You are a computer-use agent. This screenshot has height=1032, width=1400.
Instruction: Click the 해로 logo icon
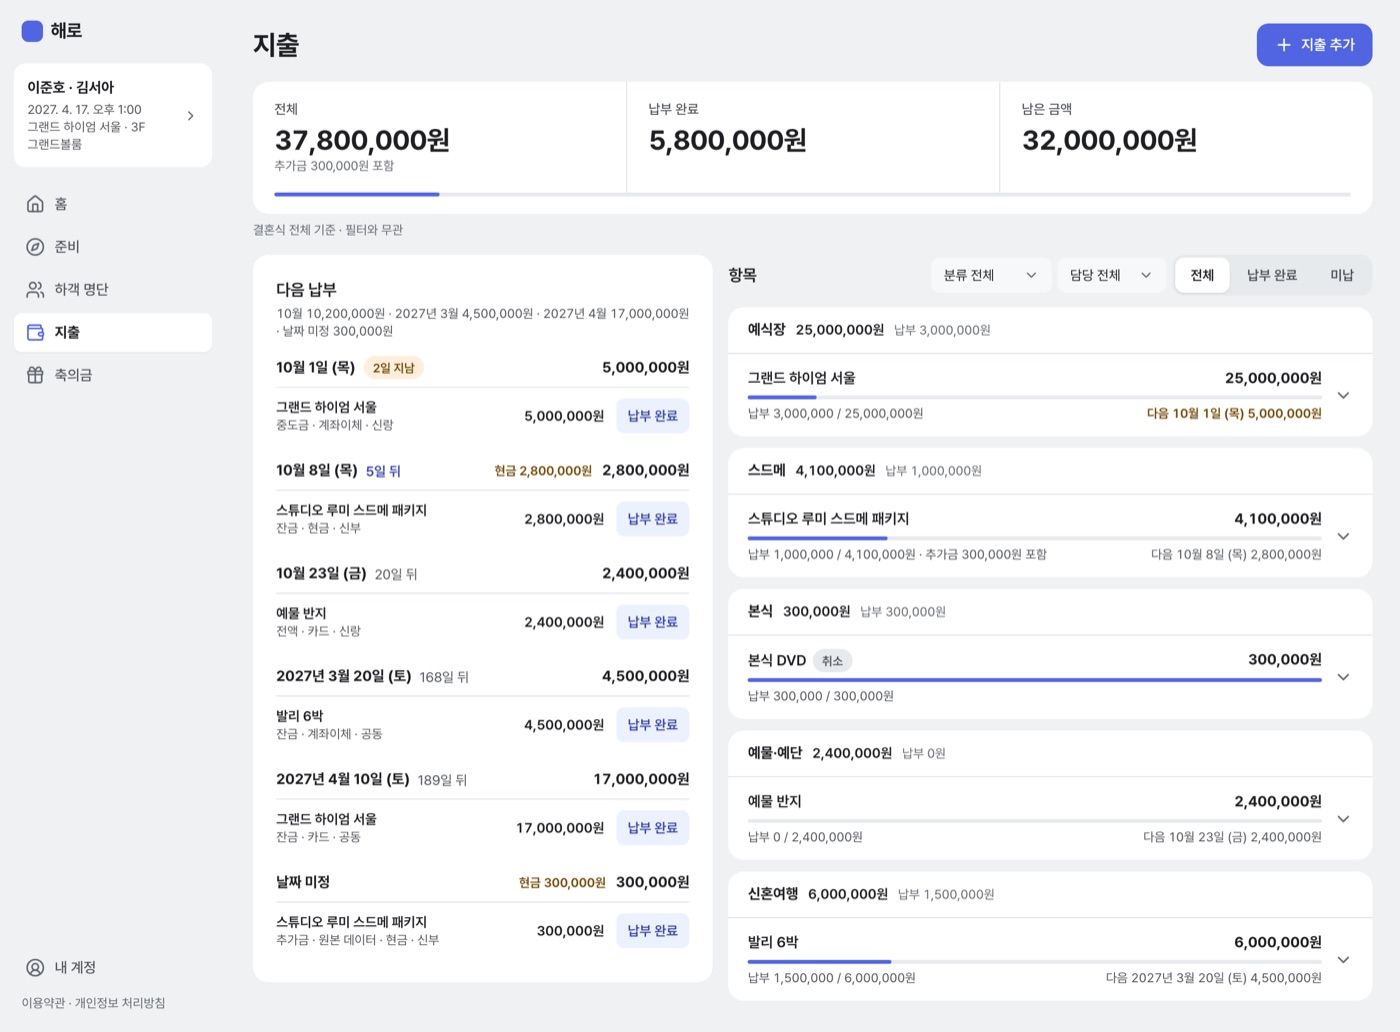coord(32,31)
